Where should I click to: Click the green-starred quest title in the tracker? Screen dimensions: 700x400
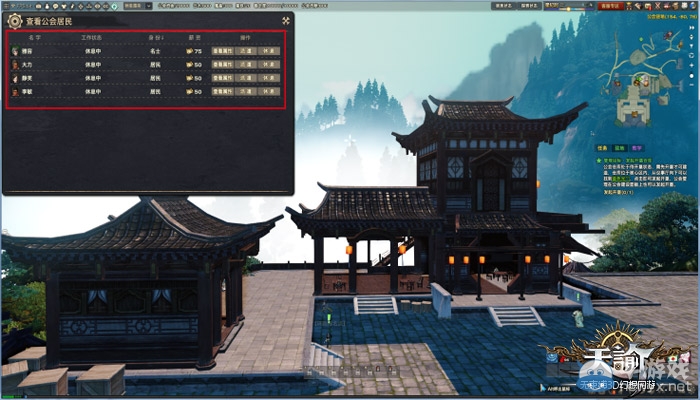pyautogui.click(x=628, y=160)
